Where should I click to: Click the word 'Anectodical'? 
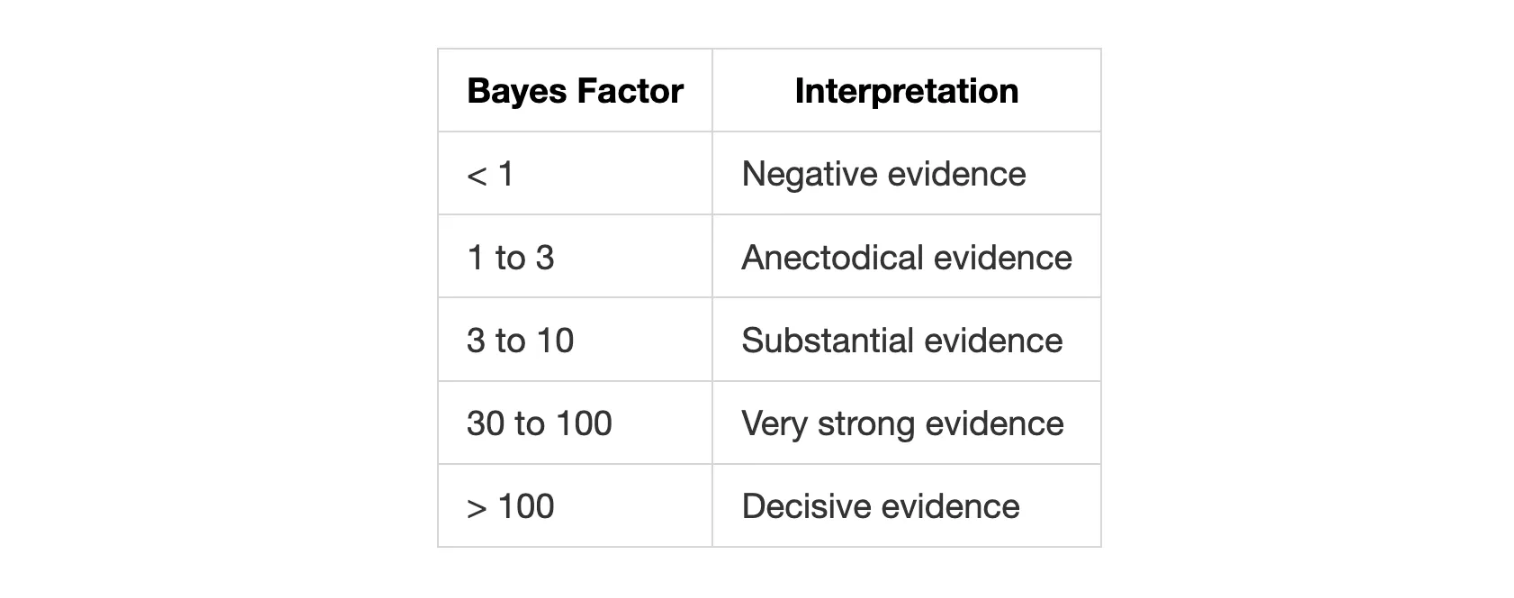(832, 258)
